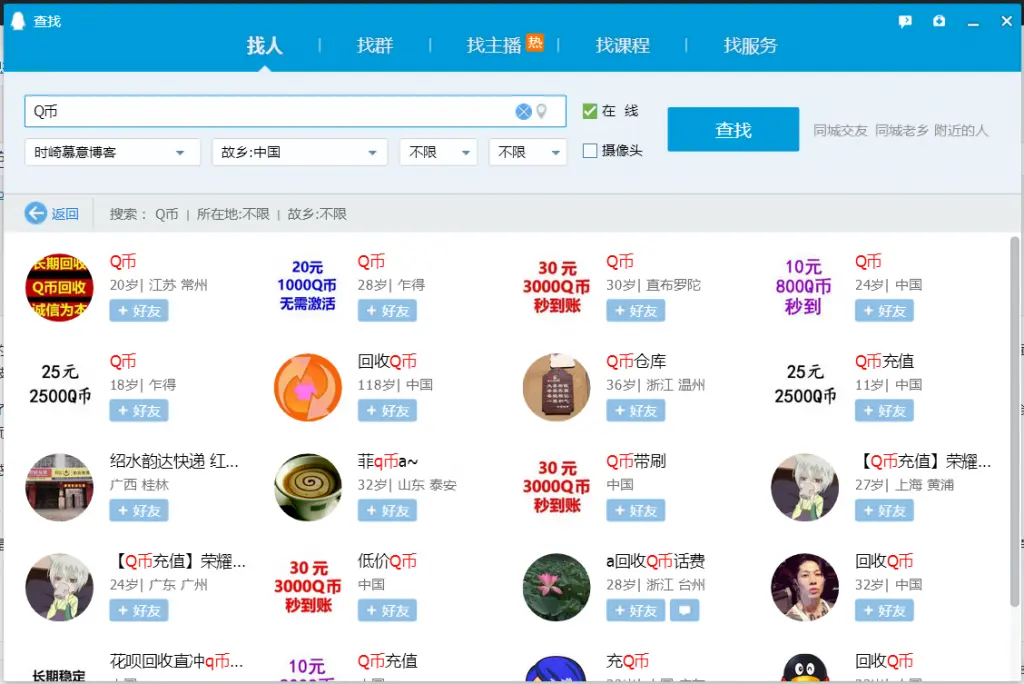The height and width of the screenshot is (684, 1024).
Task: Add friend a回收Q币话费 浙江 台州
Action: coord(635,611)
